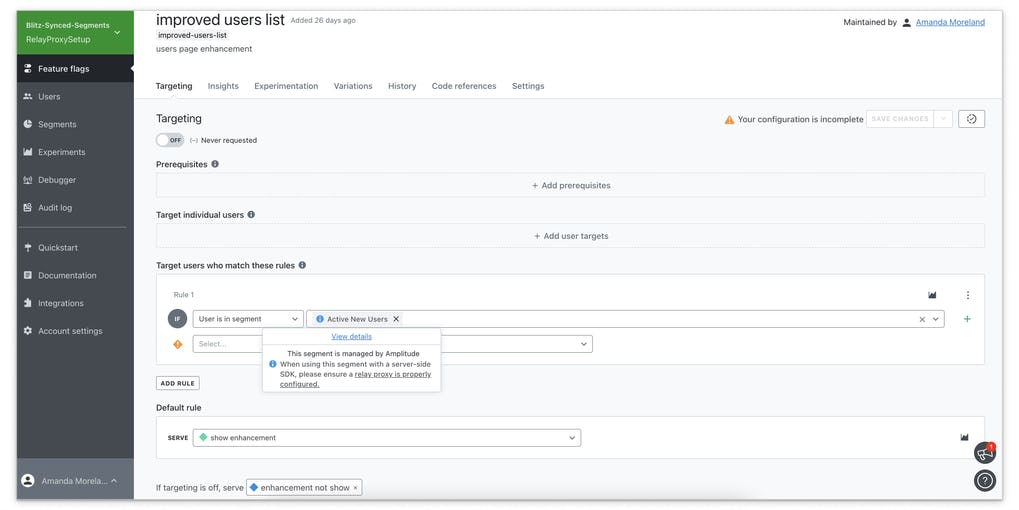Open off-variation enhancement not show selector
The image size is (1019, 510).
click(303, 487)
